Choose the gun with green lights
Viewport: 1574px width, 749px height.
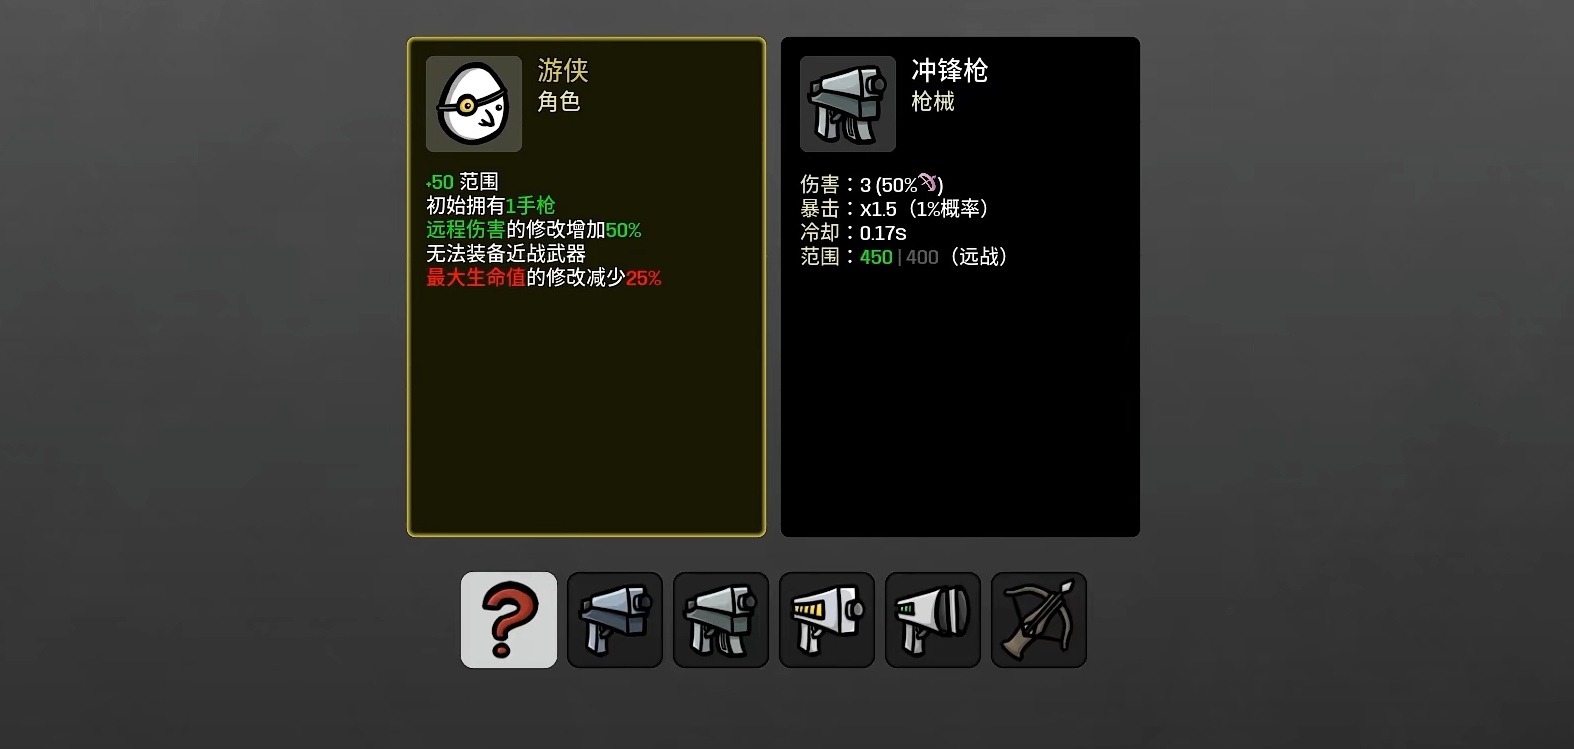pos(933,620)
